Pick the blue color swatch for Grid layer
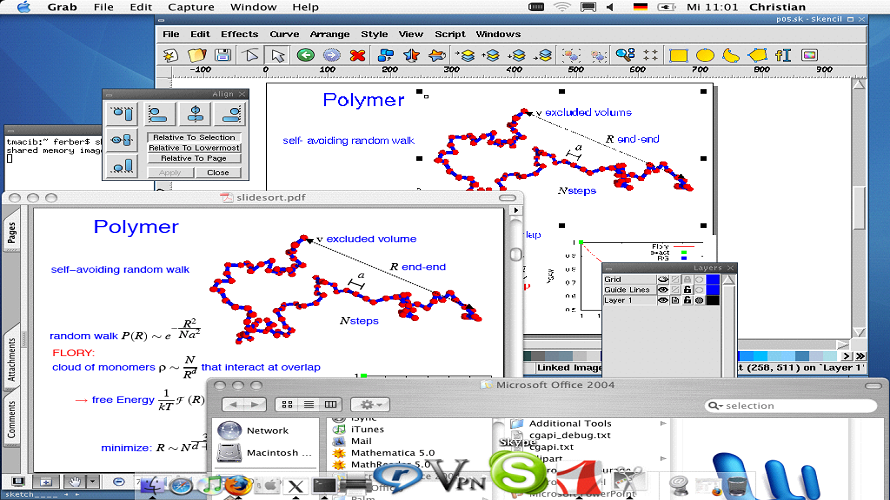 pos(711,280)
